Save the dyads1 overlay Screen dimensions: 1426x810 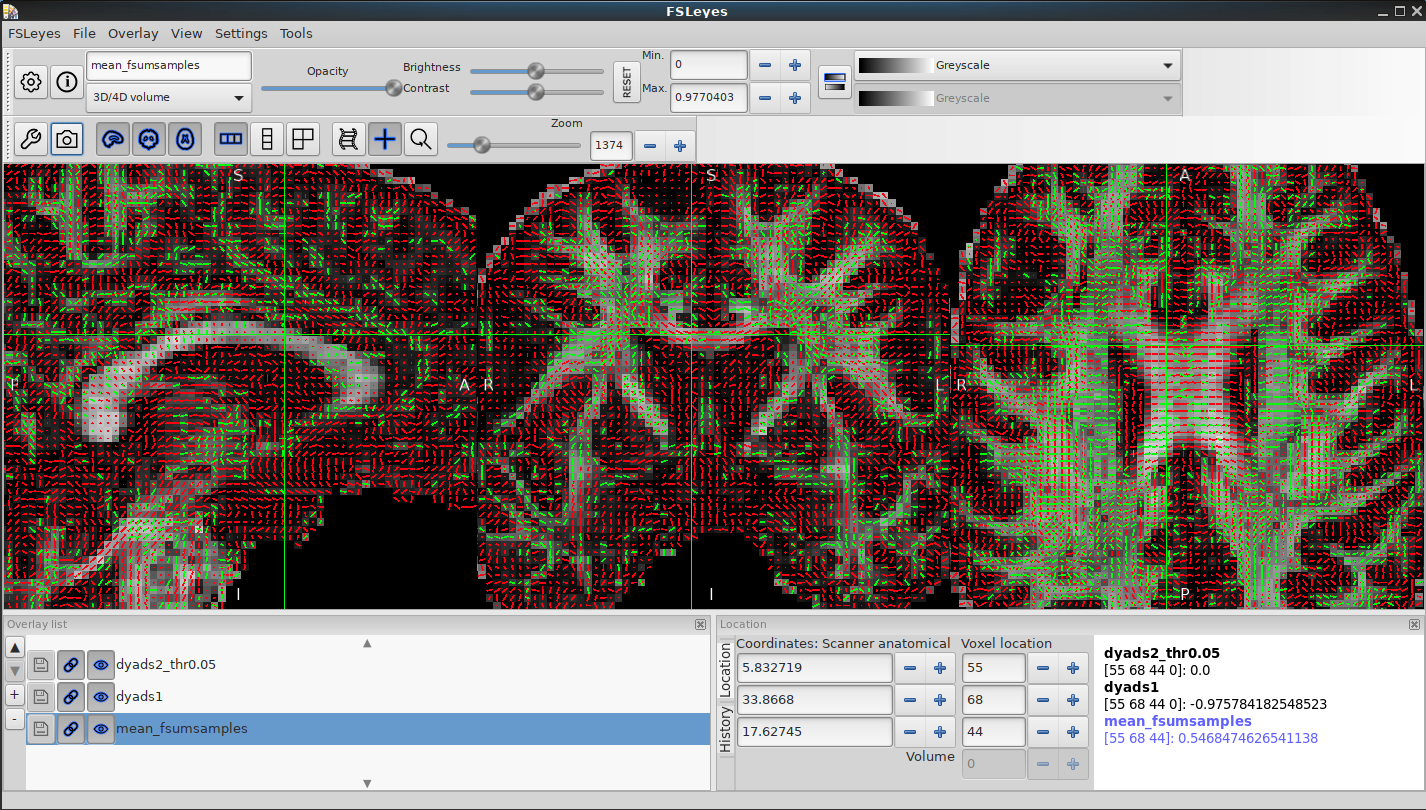pos(41,697)
